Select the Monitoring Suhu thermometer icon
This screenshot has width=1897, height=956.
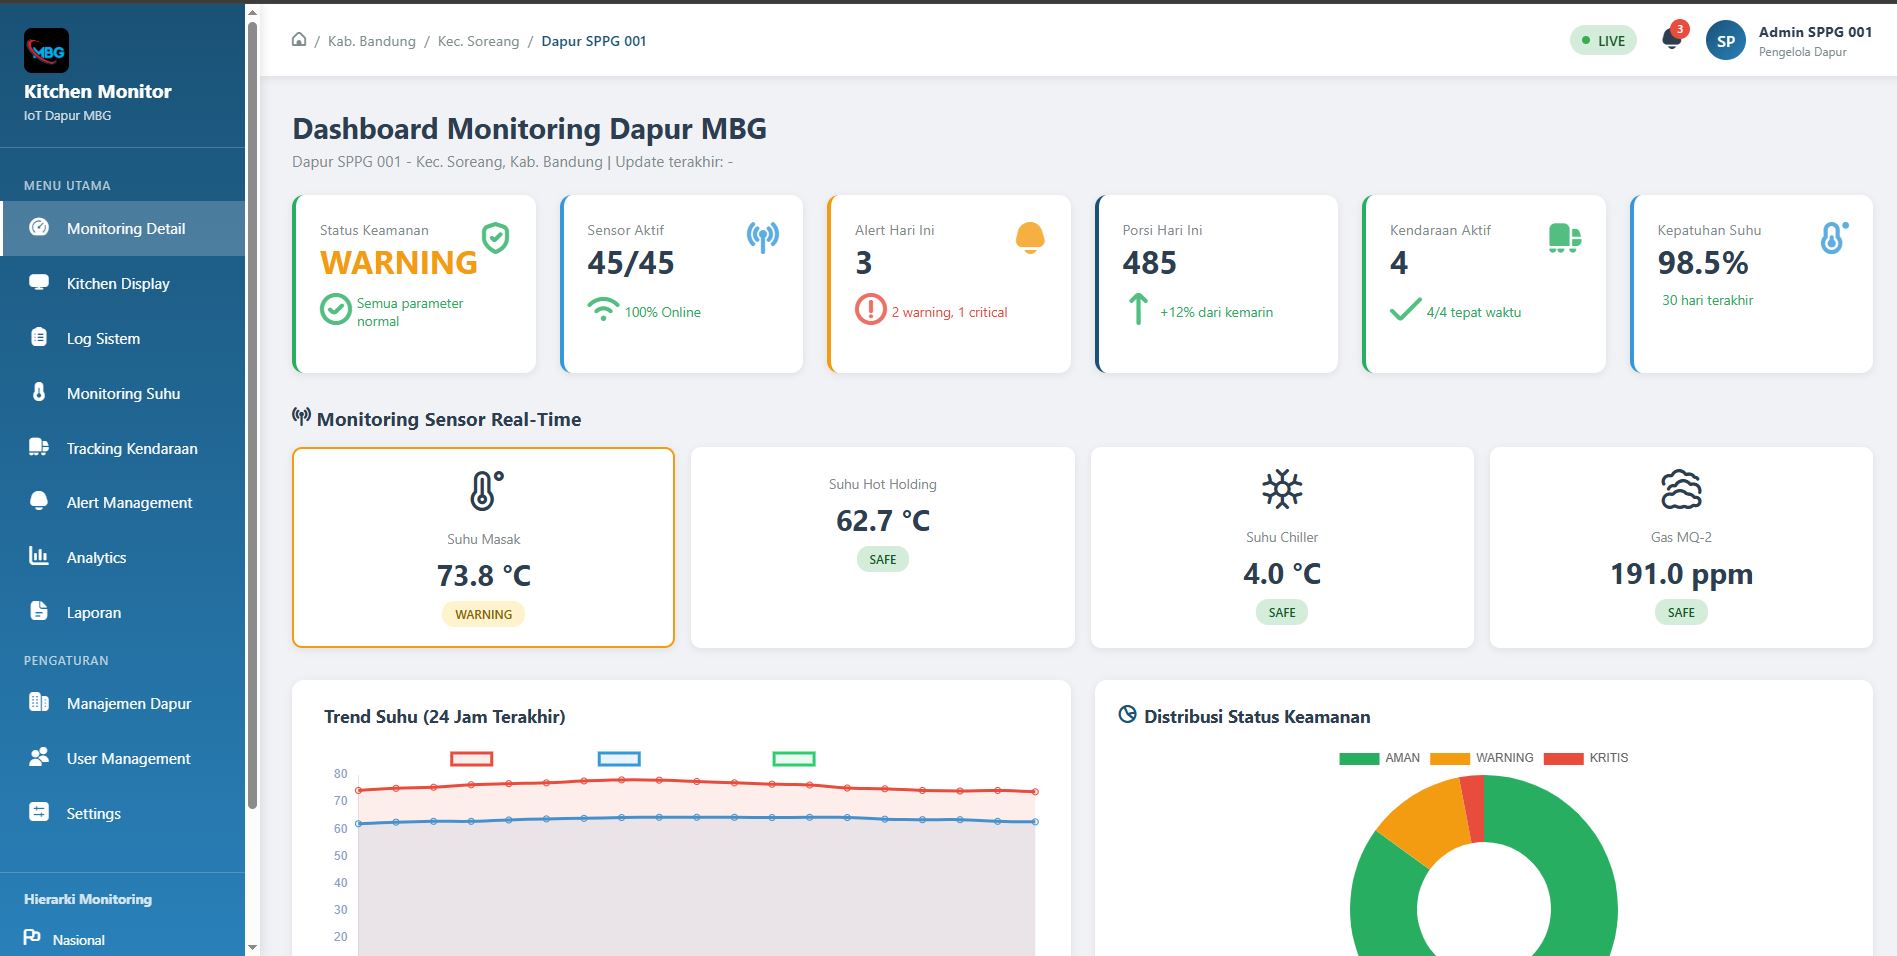(x=38, y=393)
